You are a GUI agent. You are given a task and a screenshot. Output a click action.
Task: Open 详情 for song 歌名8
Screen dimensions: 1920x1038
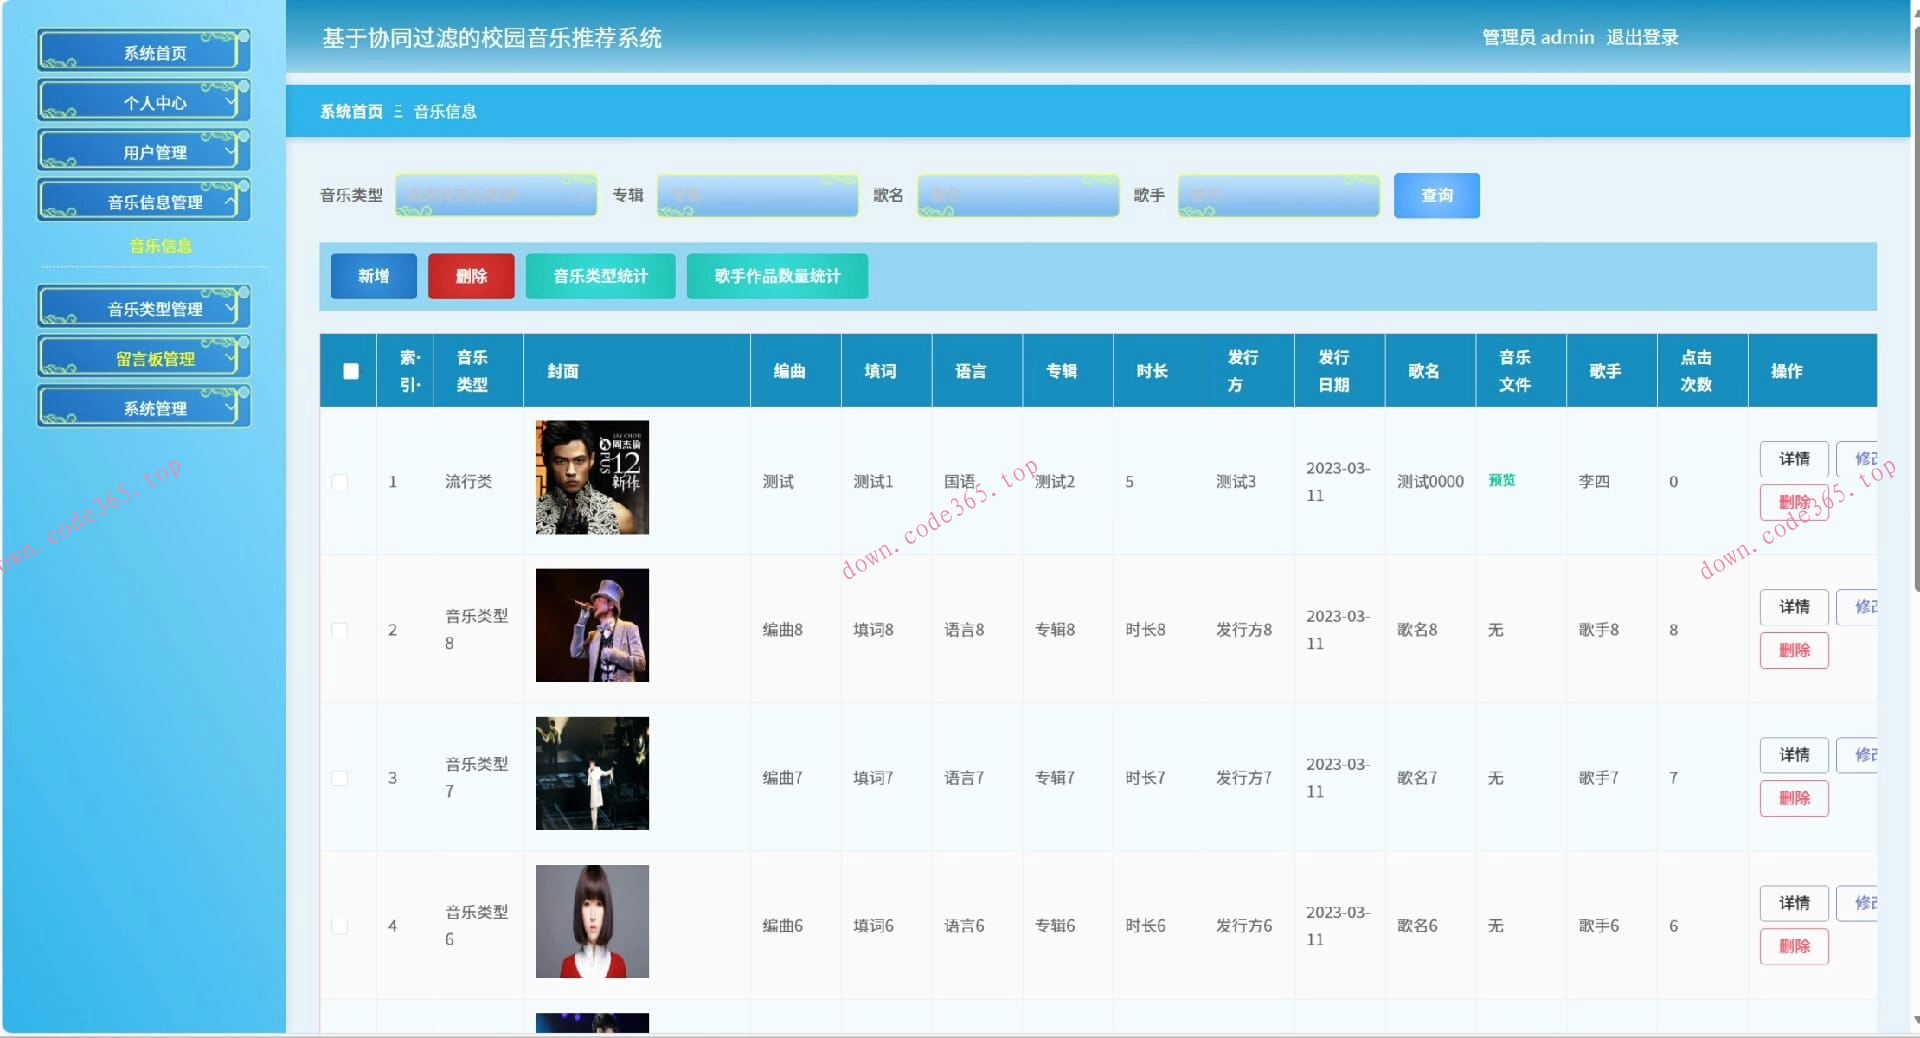[1793, 607]
